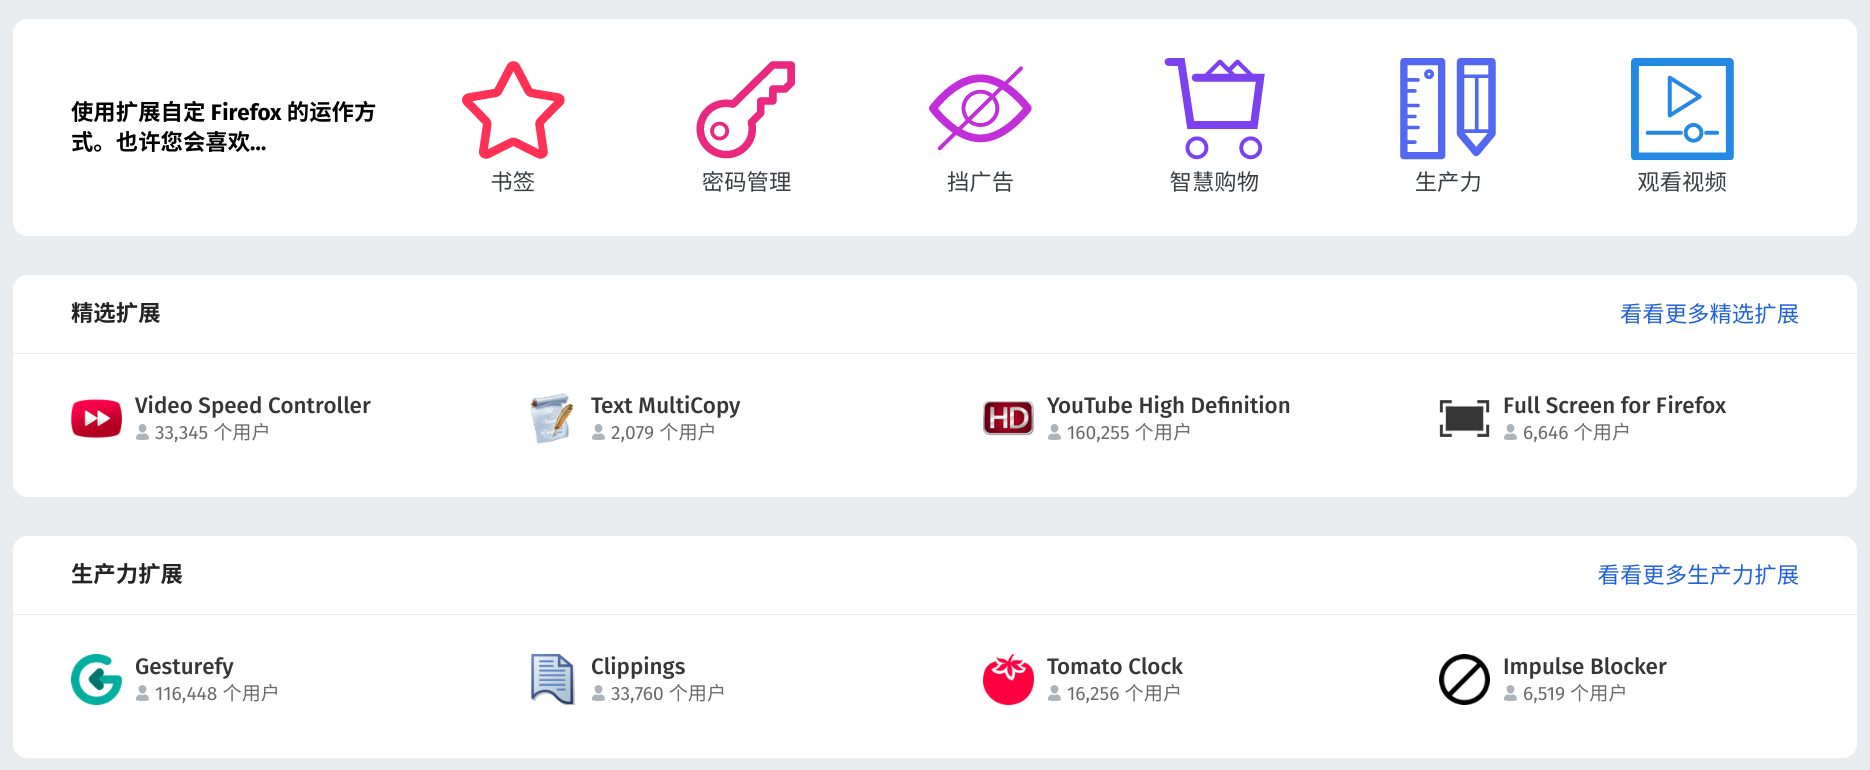Click the YouTube High Definition HD icon
This screenshot has height=770, width=1870.
(1008, 418)
